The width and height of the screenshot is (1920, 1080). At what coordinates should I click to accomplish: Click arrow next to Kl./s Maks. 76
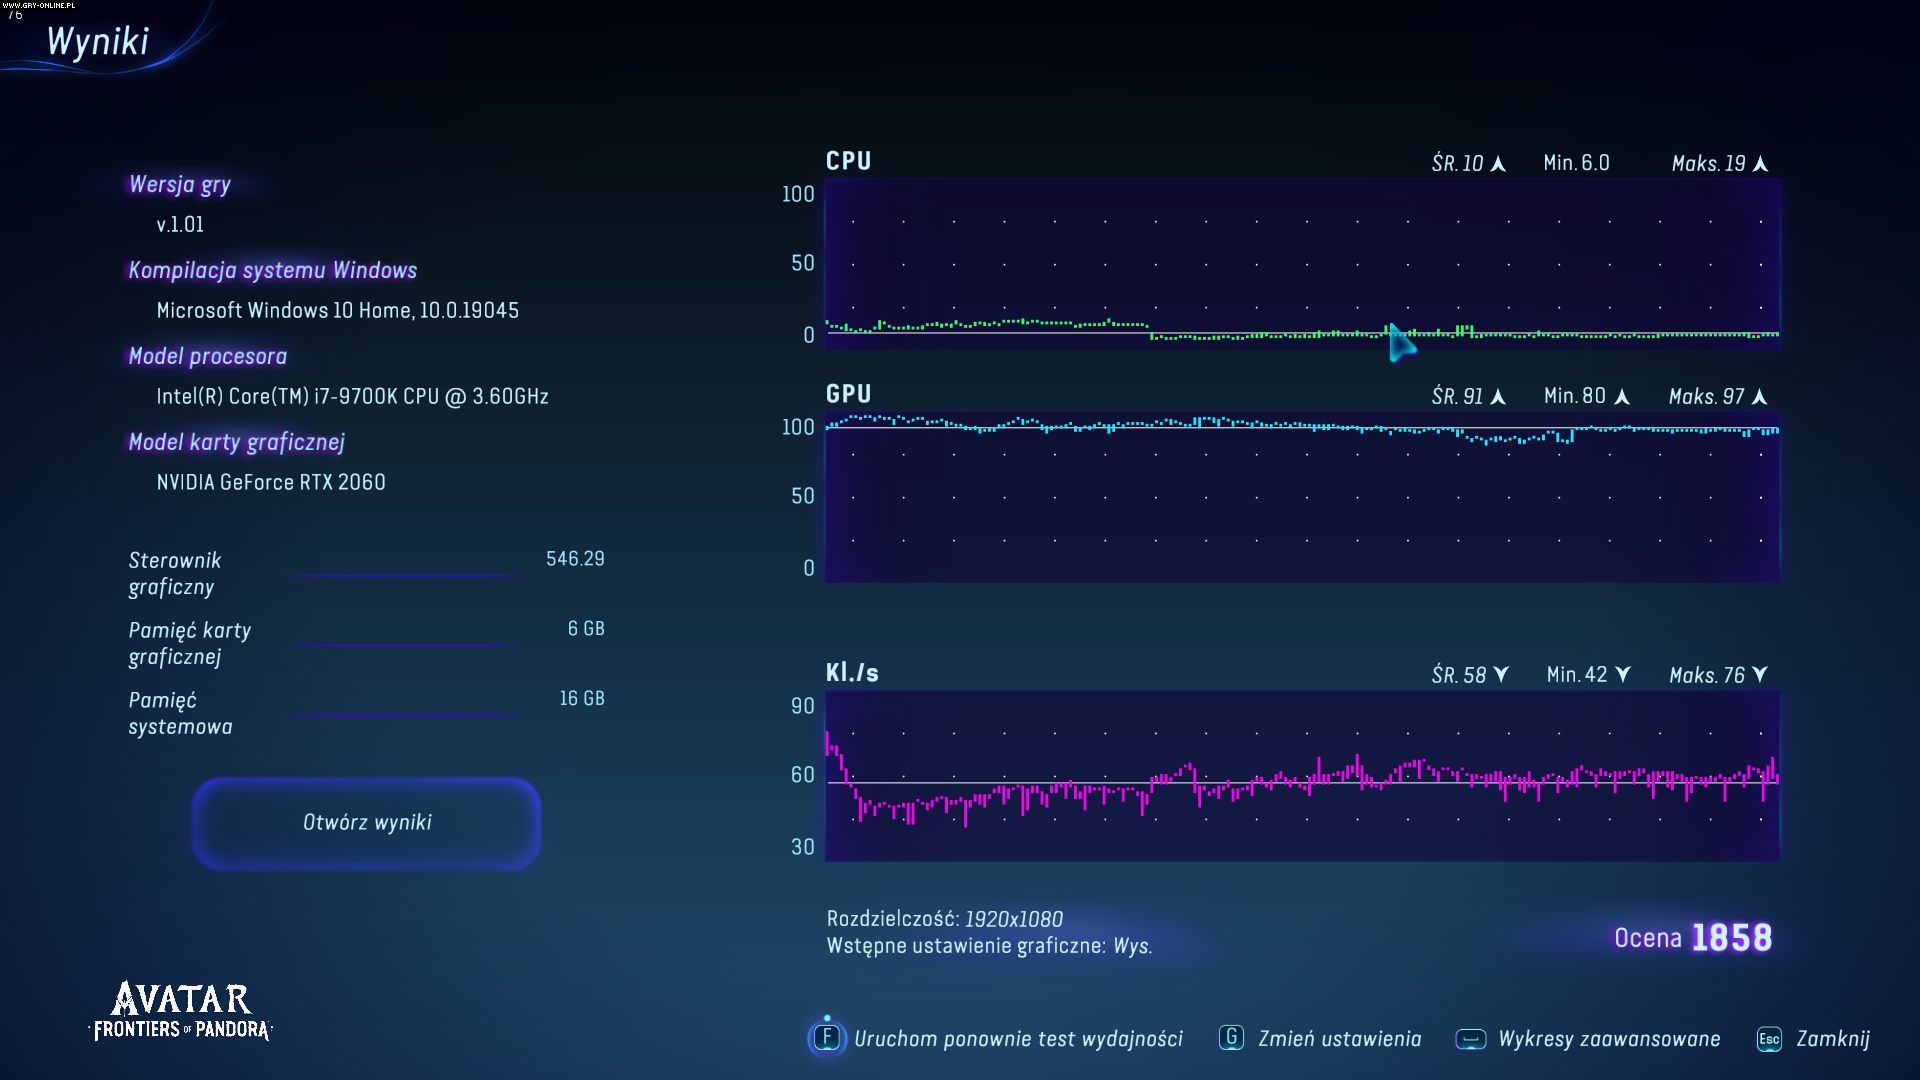click(x=1760, y=675)
